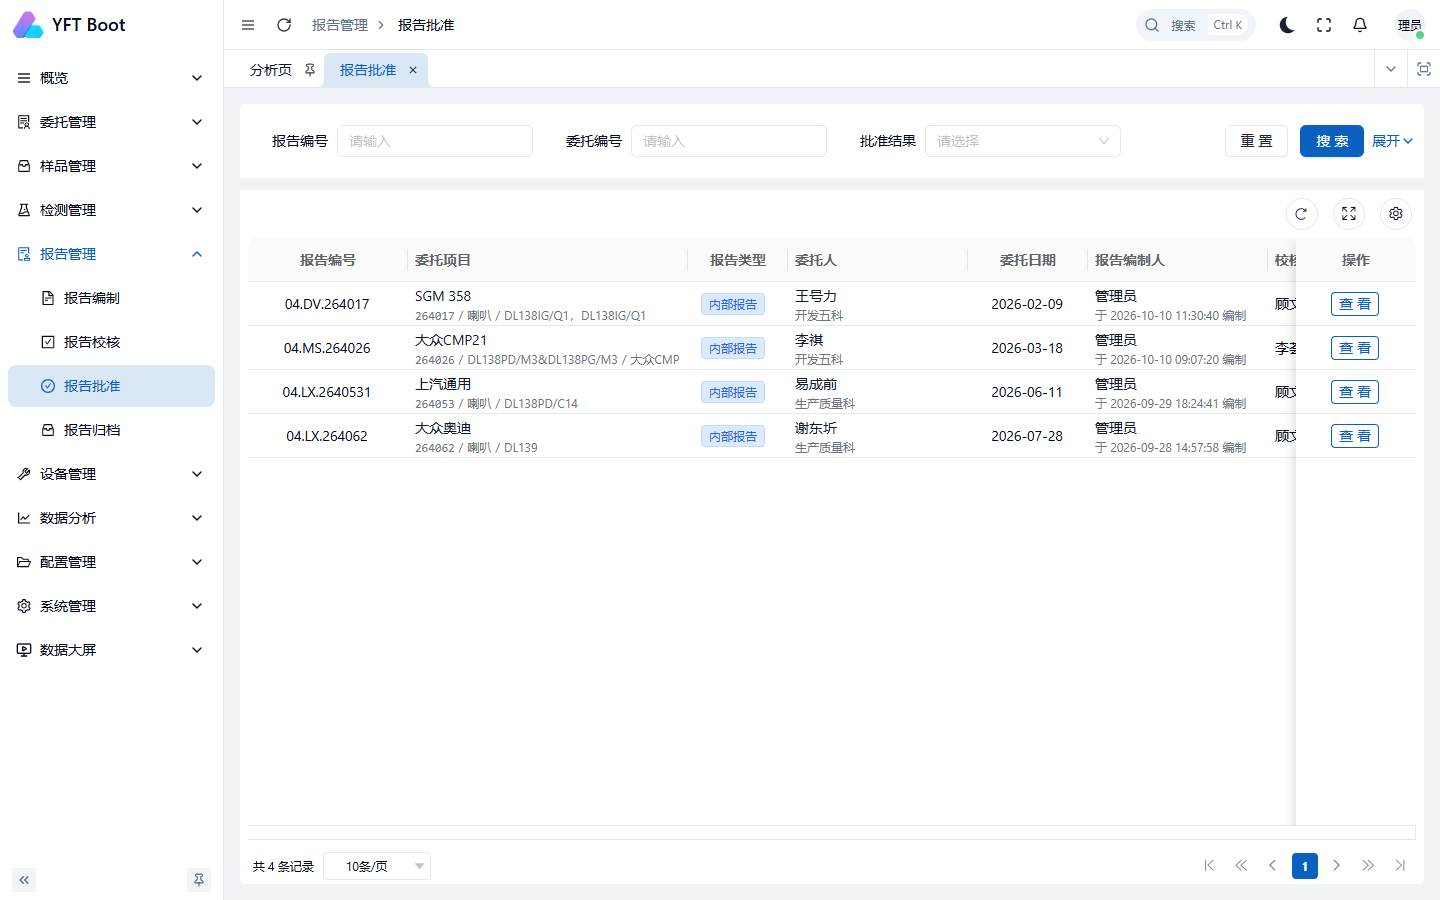1440x900 pixels.
Task: Click the refresh page icon in header
Action: [284, 25]
